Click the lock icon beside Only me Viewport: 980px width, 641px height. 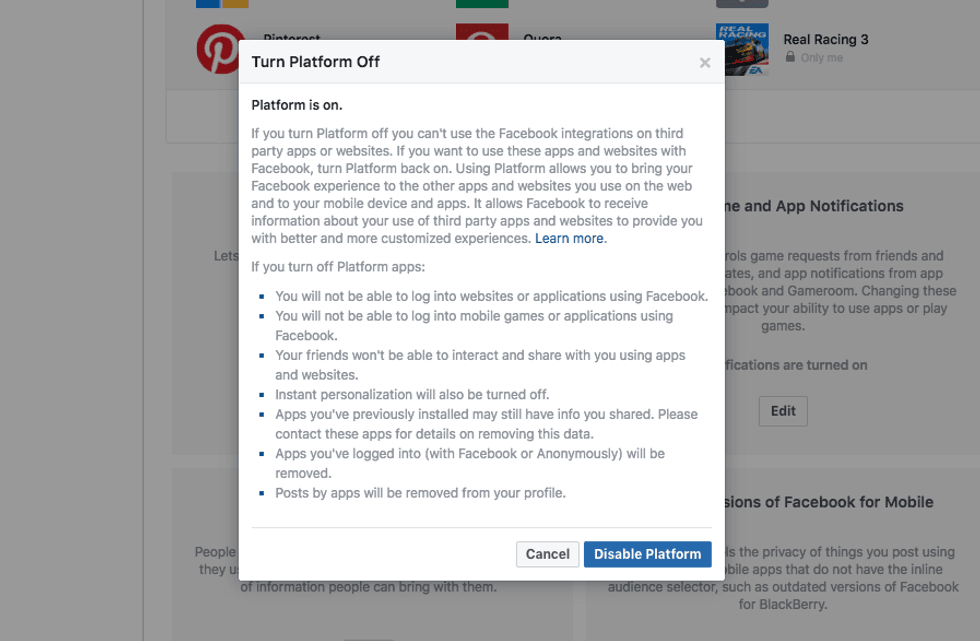tap(791, 58)
